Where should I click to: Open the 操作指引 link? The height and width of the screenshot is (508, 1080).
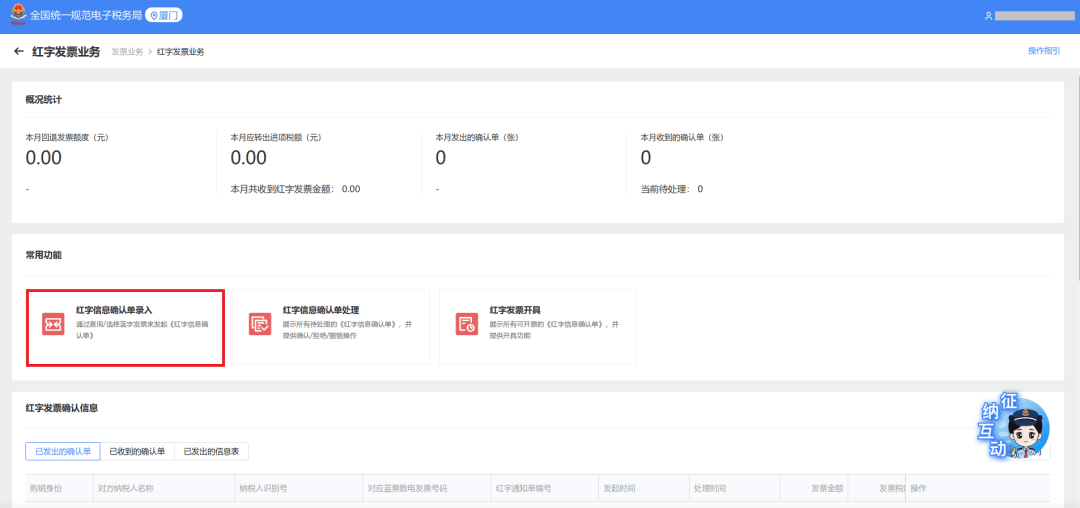[x=1044, y=51]
